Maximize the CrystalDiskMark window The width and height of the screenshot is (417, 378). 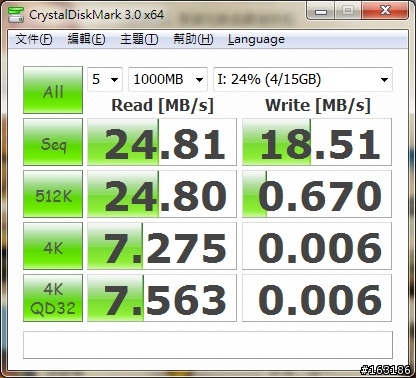click(x=348, y=11)
